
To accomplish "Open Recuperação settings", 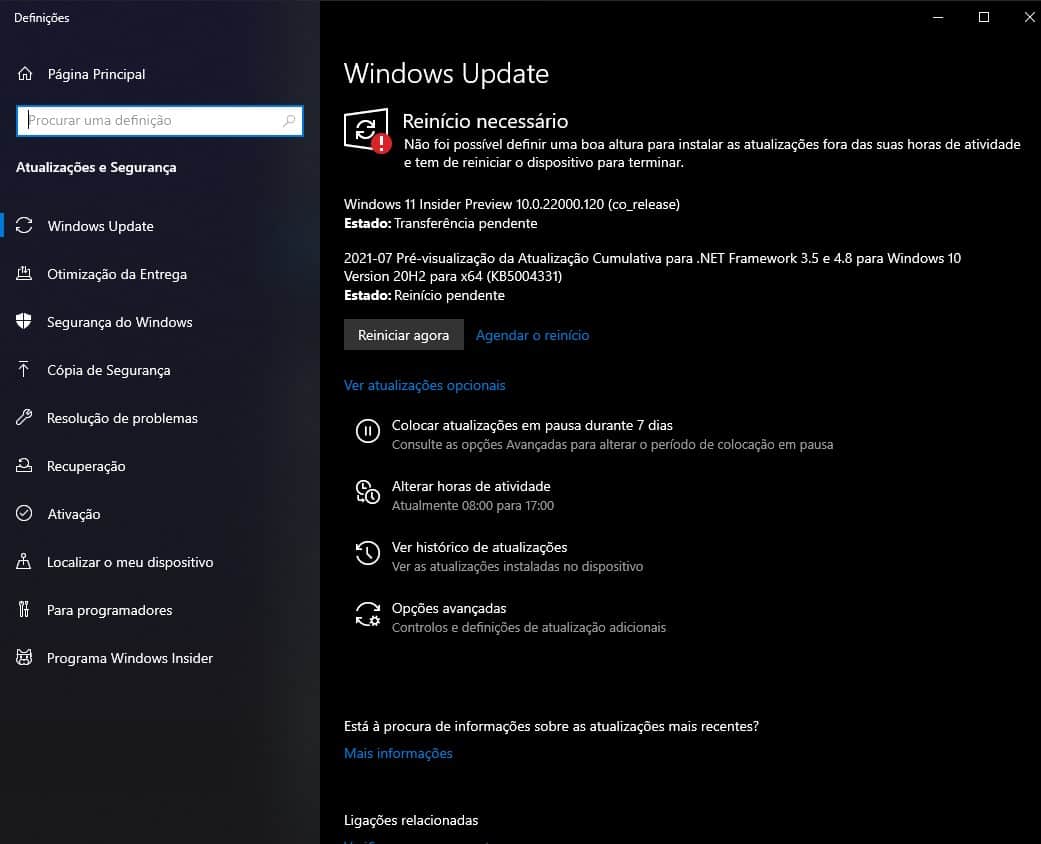I will (95, 466).
